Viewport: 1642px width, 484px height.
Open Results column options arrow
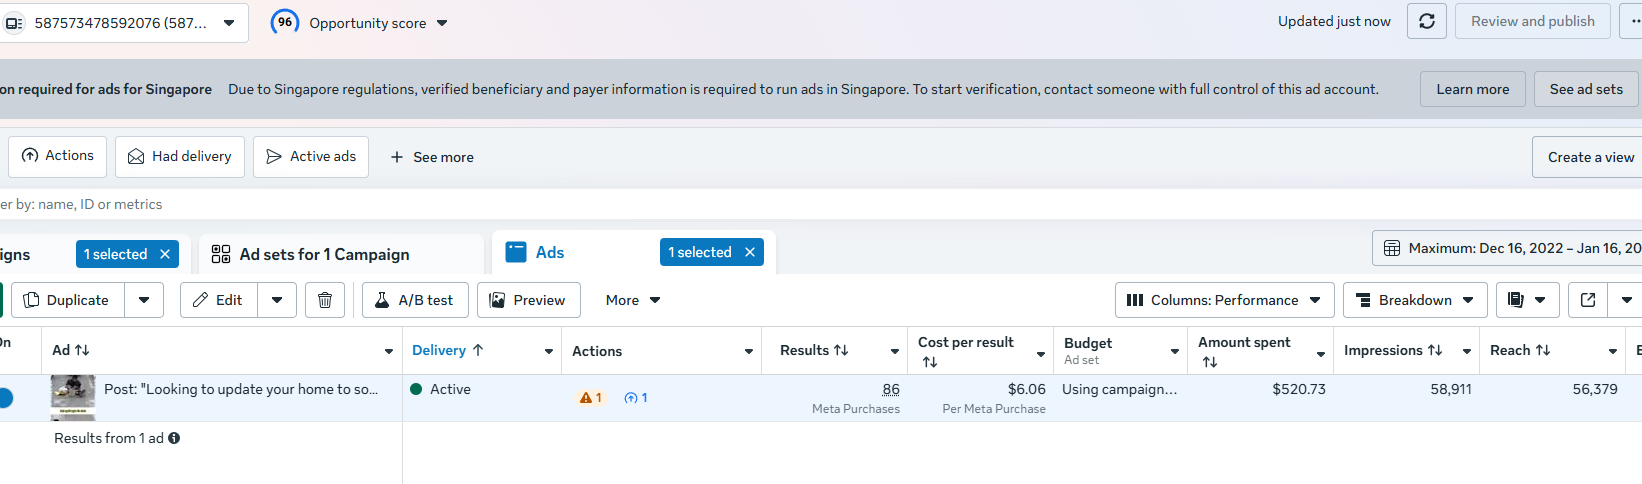point(895,351)
